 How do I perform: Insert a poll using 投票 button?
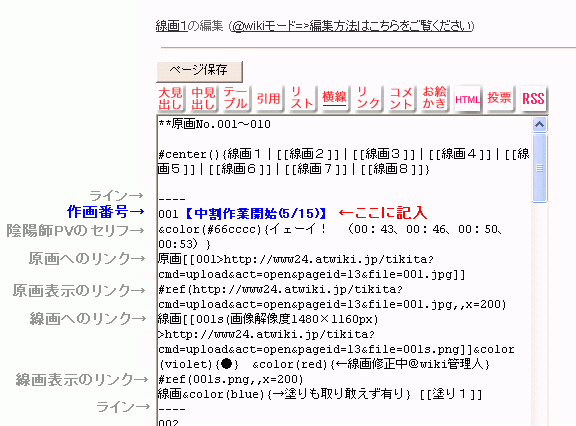click(x=500, y=98)
